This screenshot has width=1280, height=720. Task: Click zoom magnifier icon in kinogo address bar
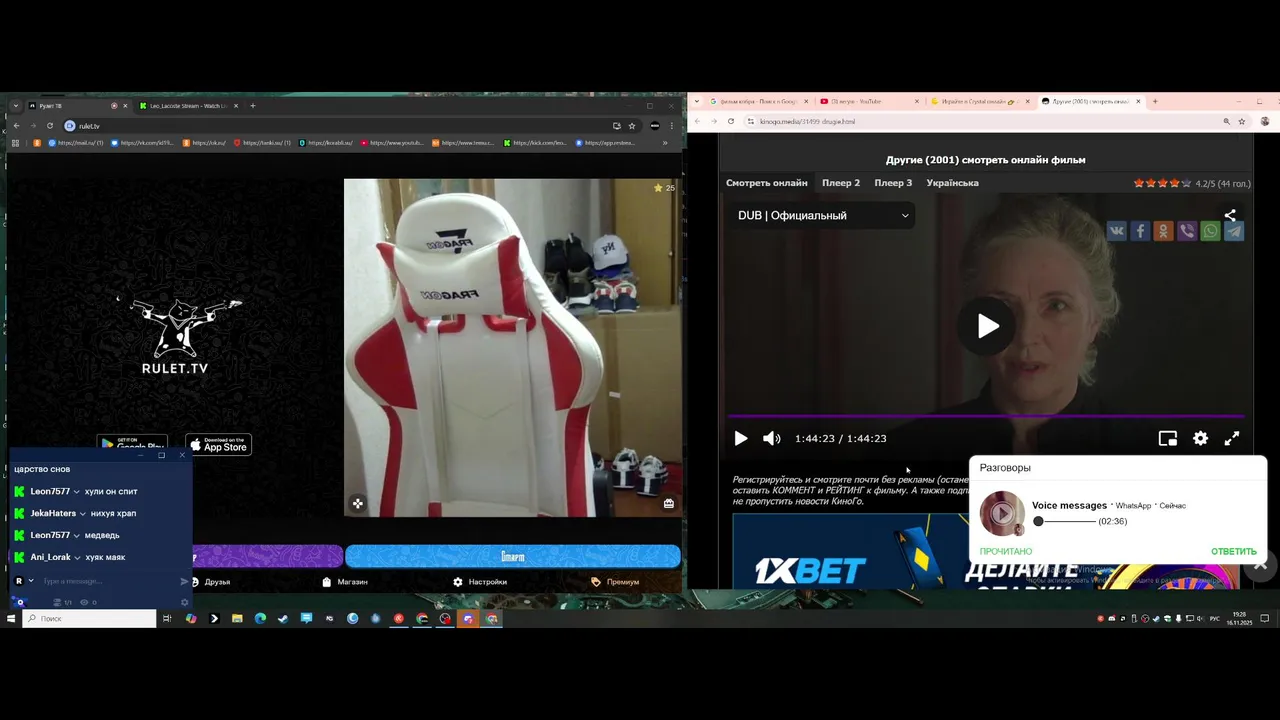point(1226,121)
